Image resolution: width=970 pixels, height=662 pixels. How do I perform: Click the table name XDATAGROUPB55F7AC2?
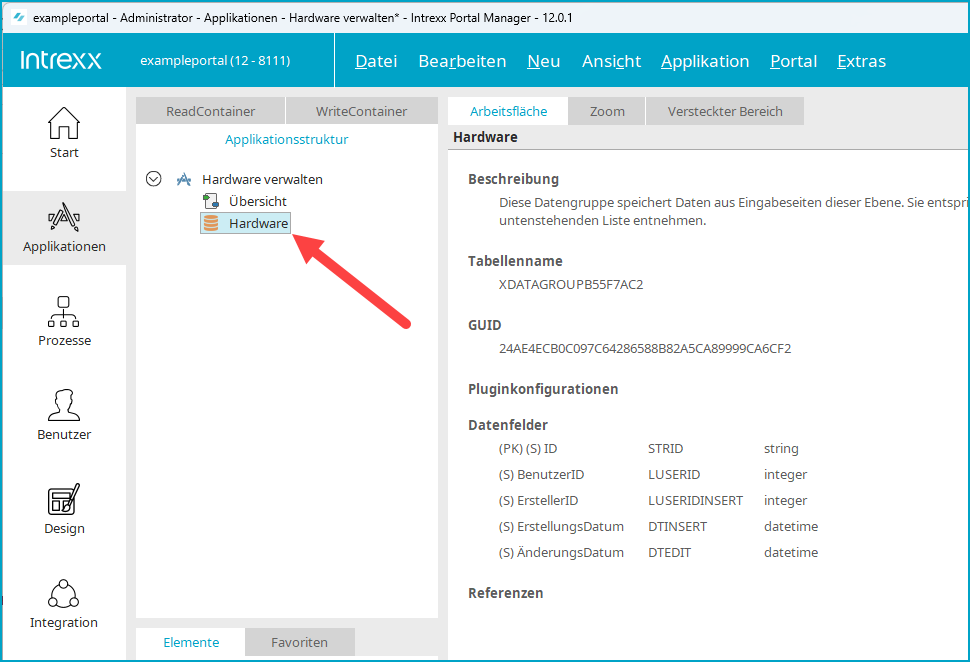[x=571, y=285]
